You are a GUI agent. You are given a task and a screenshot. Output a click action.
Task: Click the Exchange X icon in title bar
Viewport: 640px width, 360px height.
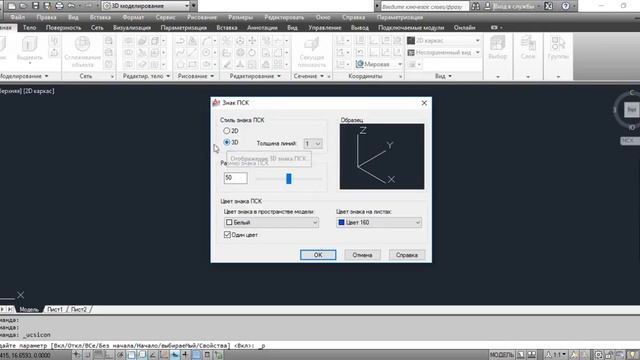click(x=549, y=6)
